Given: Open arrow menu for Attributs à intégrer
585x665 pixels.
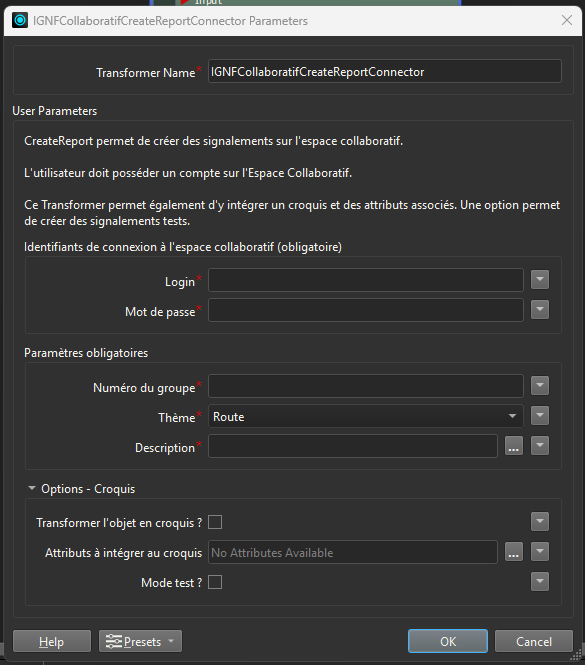Looking at the screenshot, I should [x=540, y=552].
